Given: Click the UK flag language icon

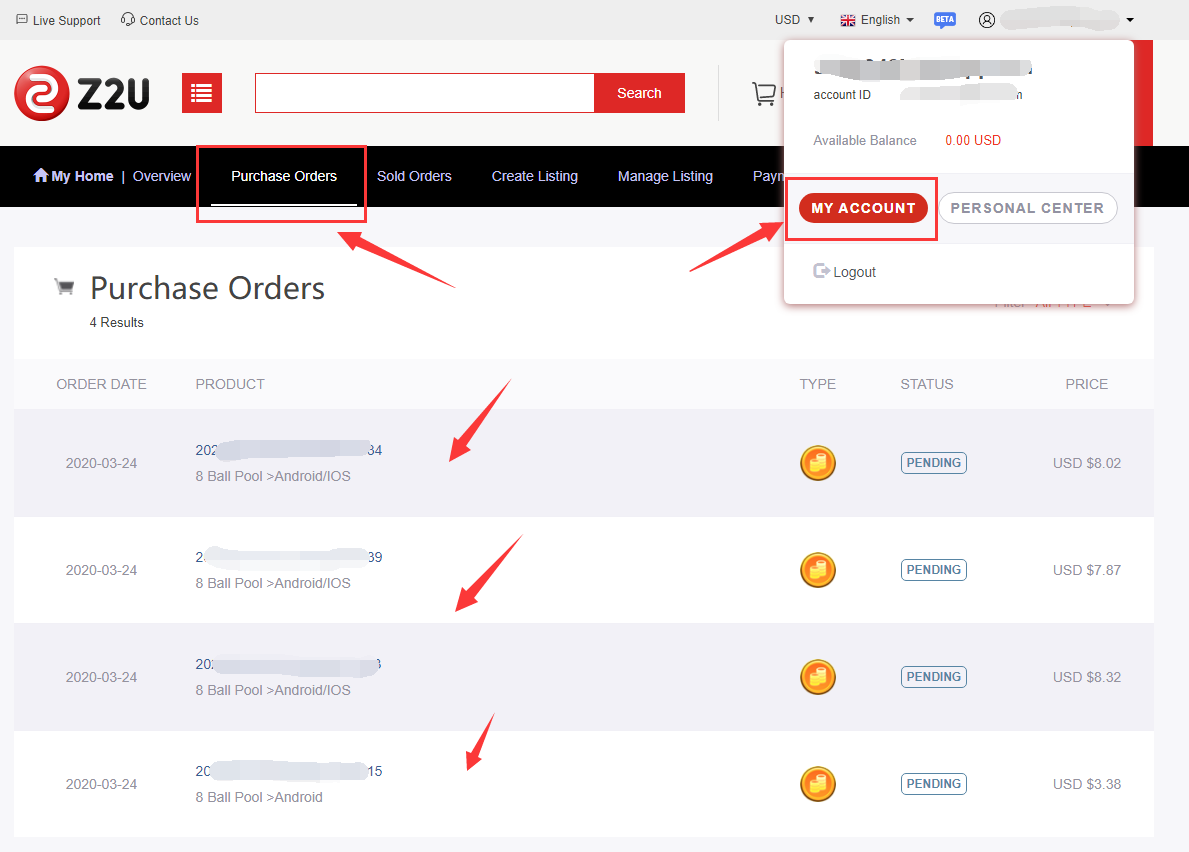Looking at the screenshot, I should click(x=848, y=20).
